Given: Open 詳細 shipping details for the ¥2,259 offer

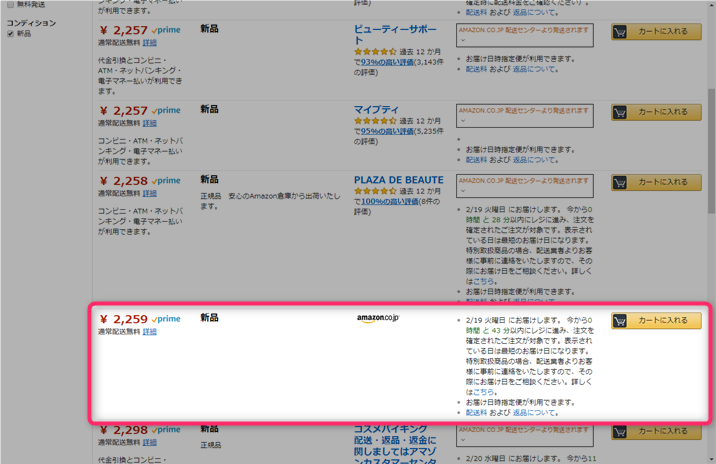Looking at the screenshot, I should 149,332.
